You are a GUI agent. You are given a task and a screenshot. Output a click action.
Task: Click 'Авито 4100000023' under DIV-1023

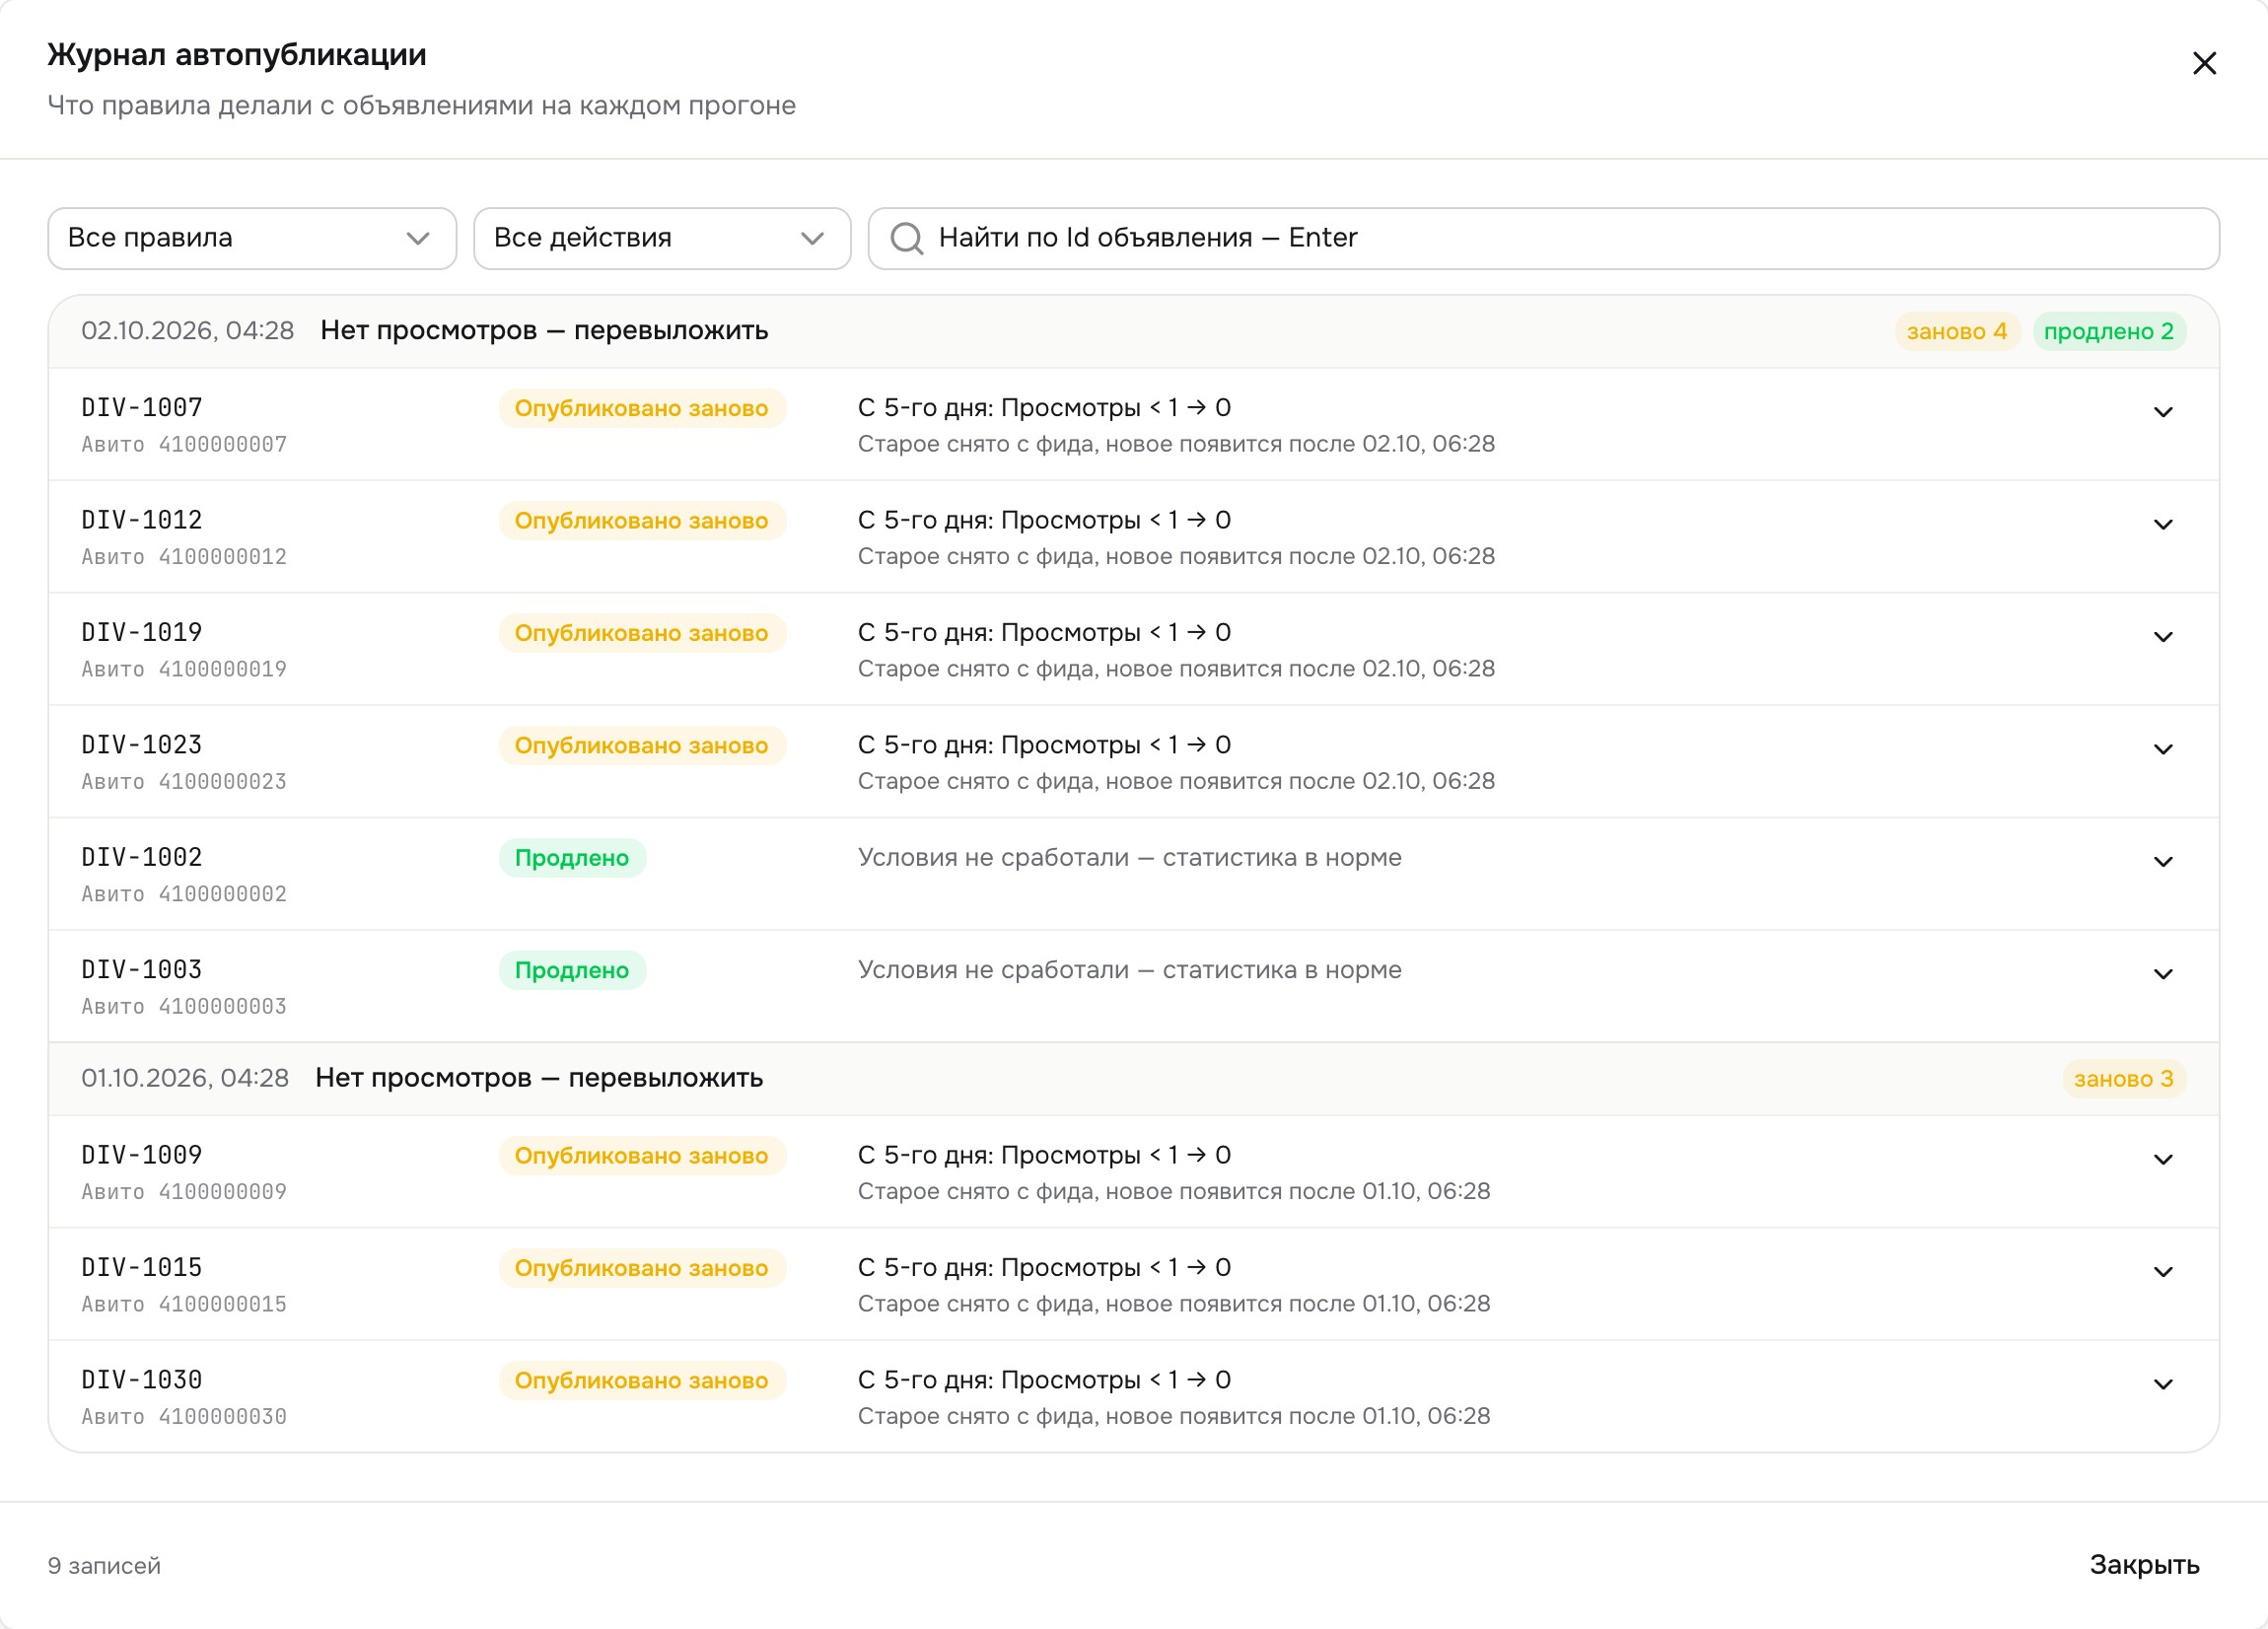184,781
